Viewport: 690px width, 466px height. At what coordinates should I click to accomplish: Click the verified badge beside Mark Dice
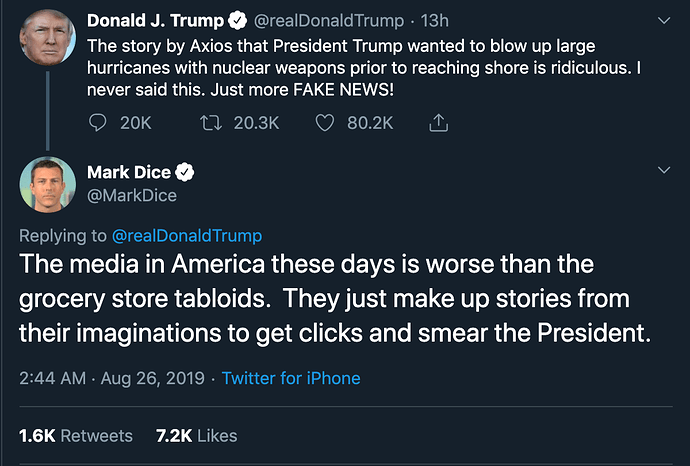(x=185, y=173)
